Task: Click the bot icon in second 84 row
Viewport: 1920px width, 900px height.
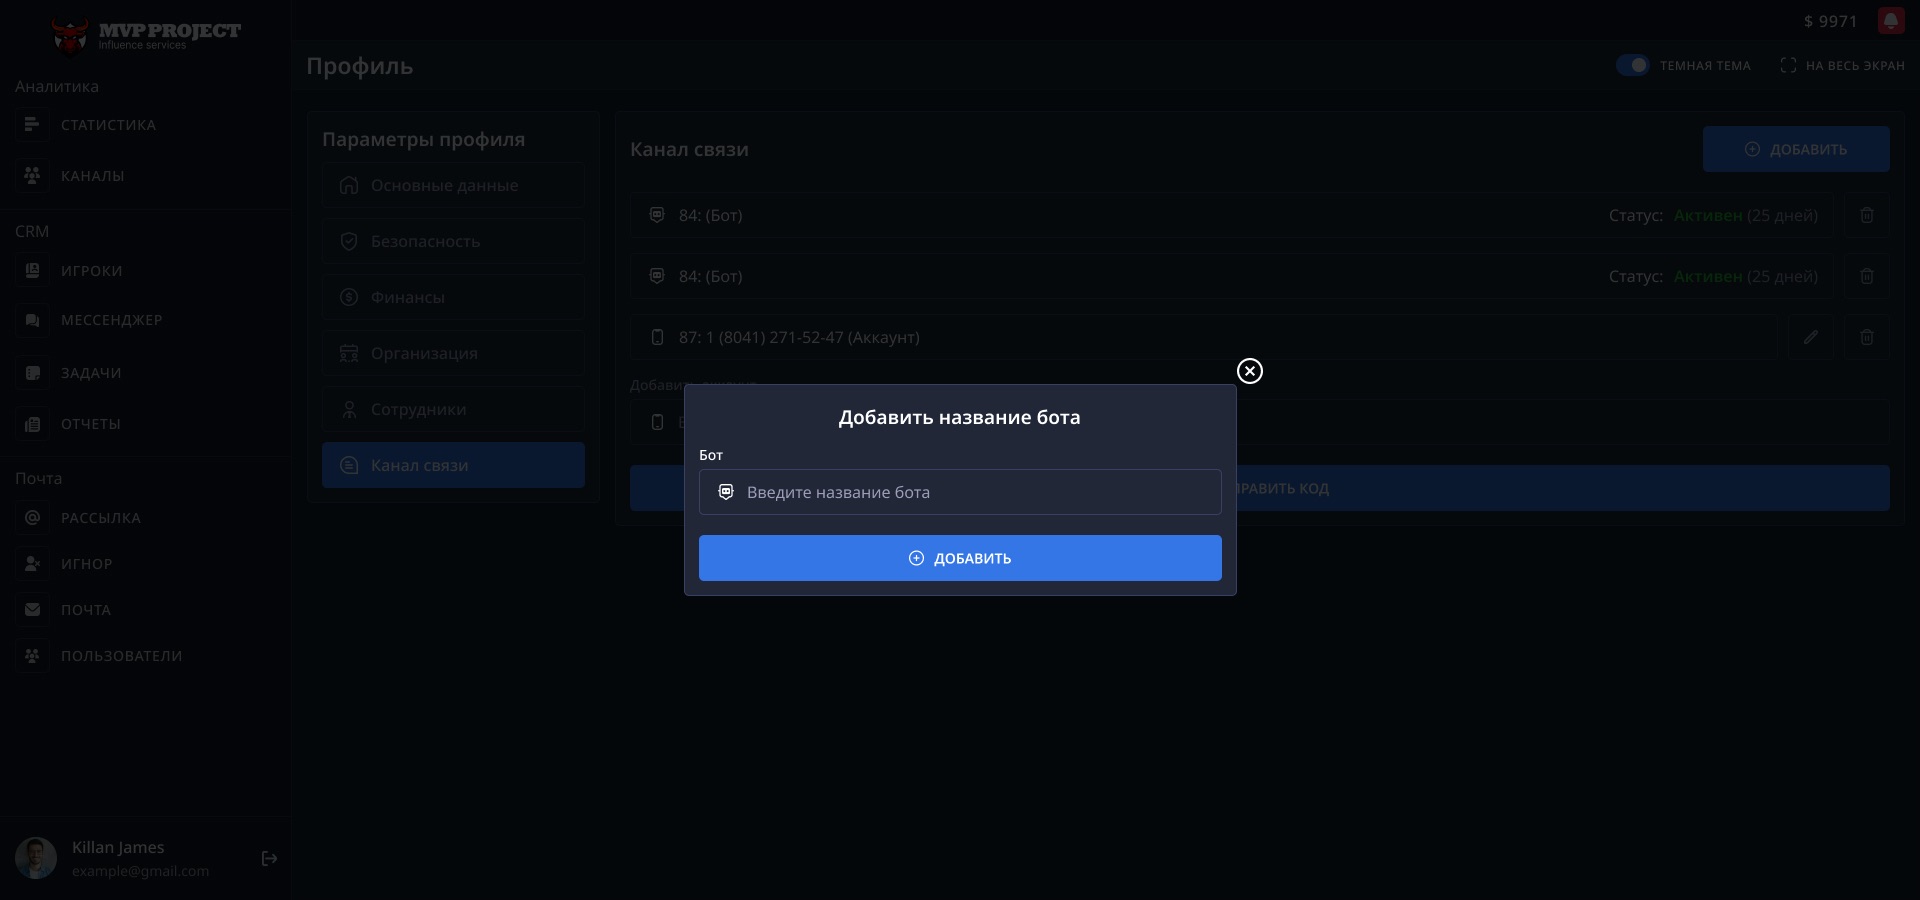Action: [657, 276]
